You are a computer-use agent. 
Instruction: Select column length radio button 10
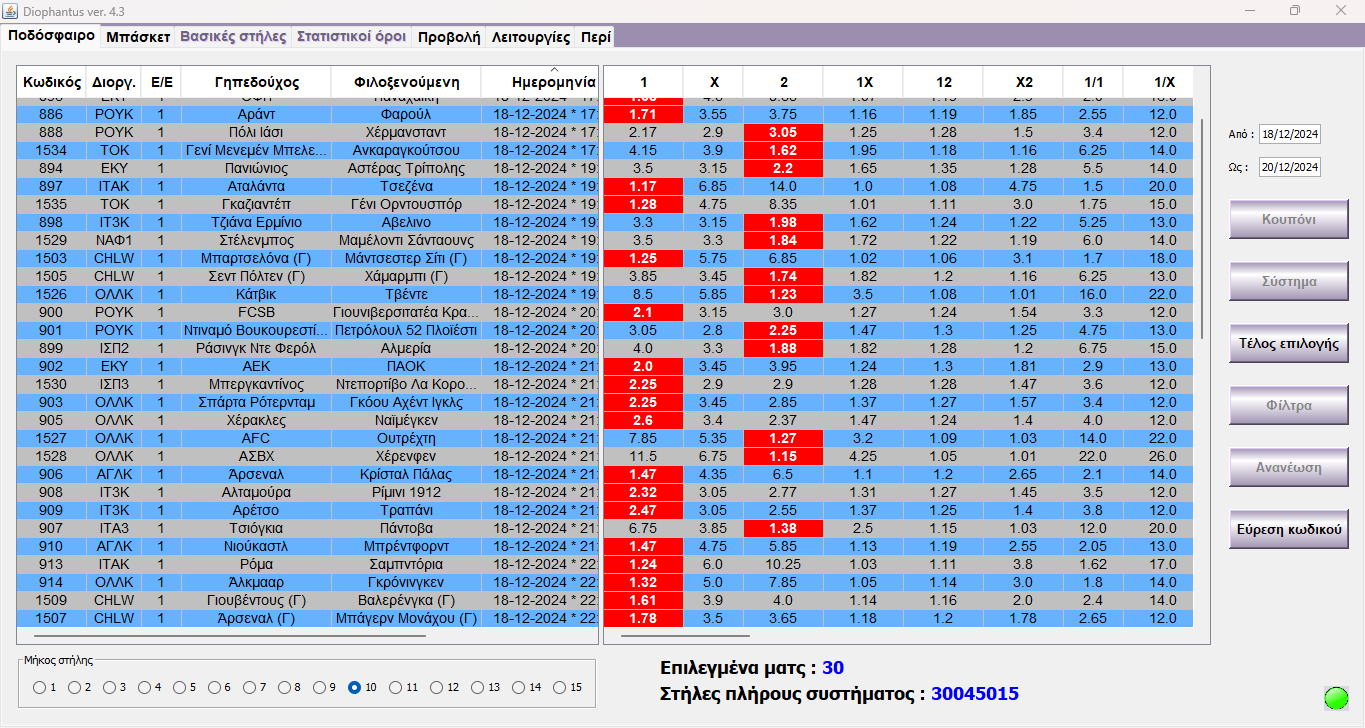point(354,688)
